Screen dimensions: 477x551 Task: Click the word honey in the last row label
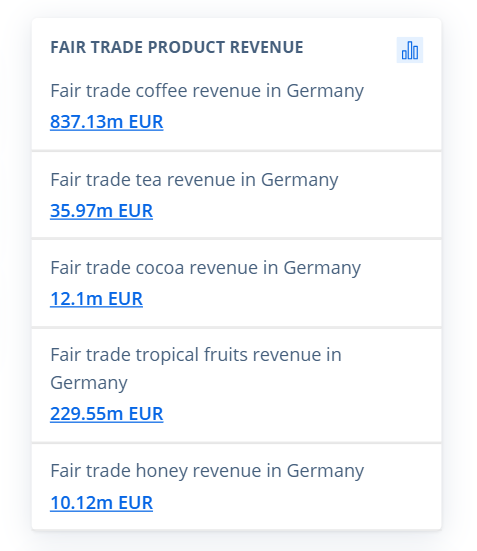point(162,471)
